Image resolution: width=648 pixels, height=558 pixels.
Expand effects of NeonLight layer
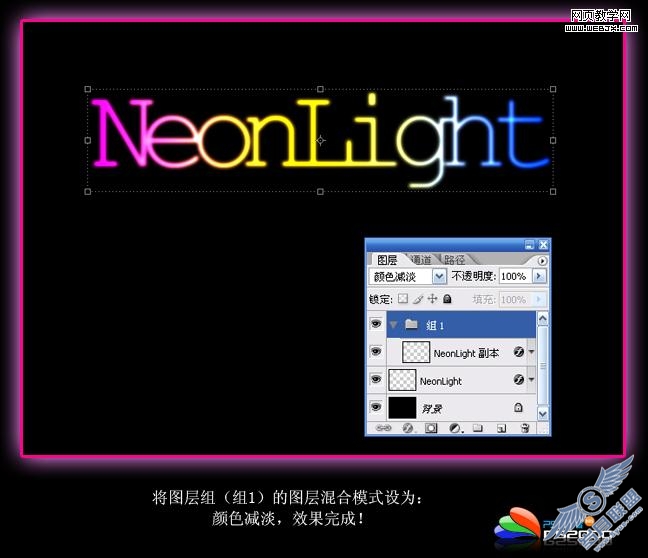pos(531,379)
